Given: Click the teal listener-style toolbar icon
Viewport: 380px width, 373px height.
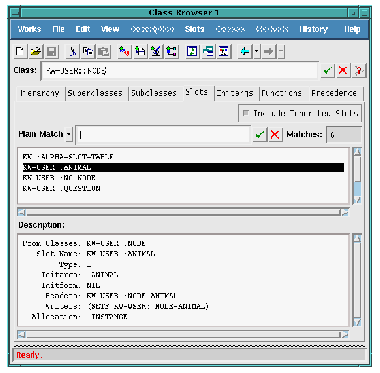Looking at the screenshot, I should (208, 51).
